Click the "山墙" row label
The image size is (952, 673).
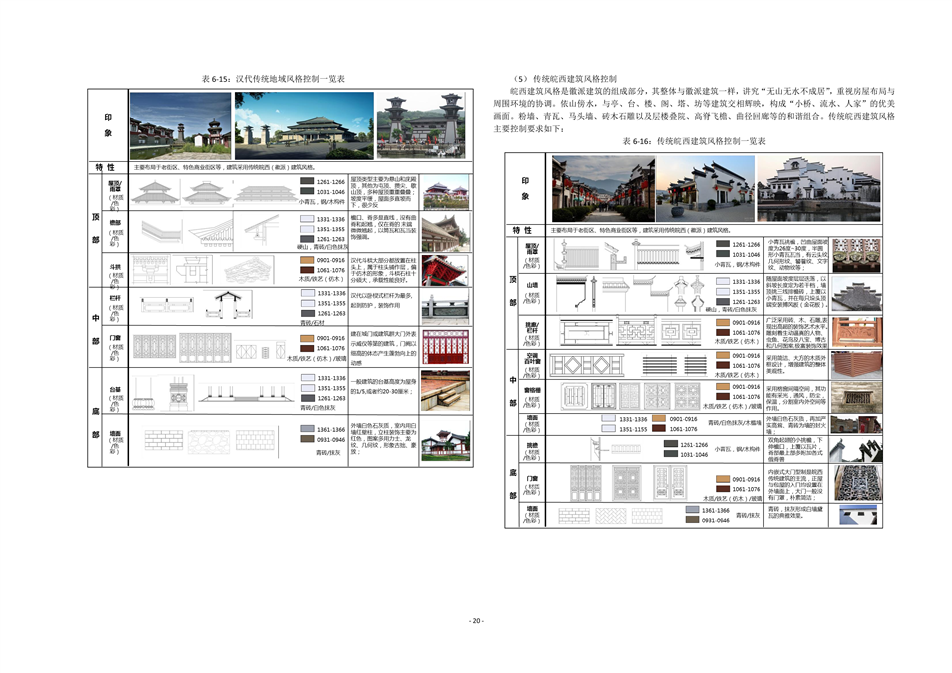click(x=532, y=285)
